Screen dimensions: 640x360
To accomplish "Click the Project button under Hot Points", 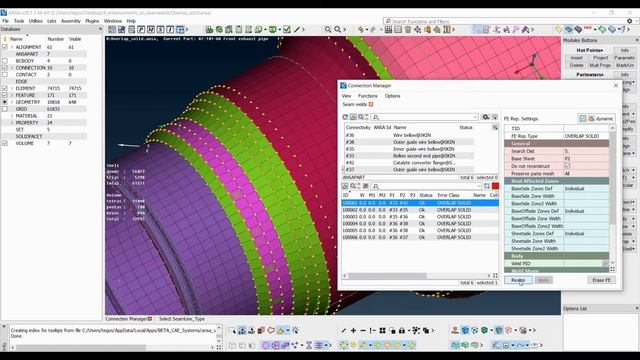I will point(600,58).
